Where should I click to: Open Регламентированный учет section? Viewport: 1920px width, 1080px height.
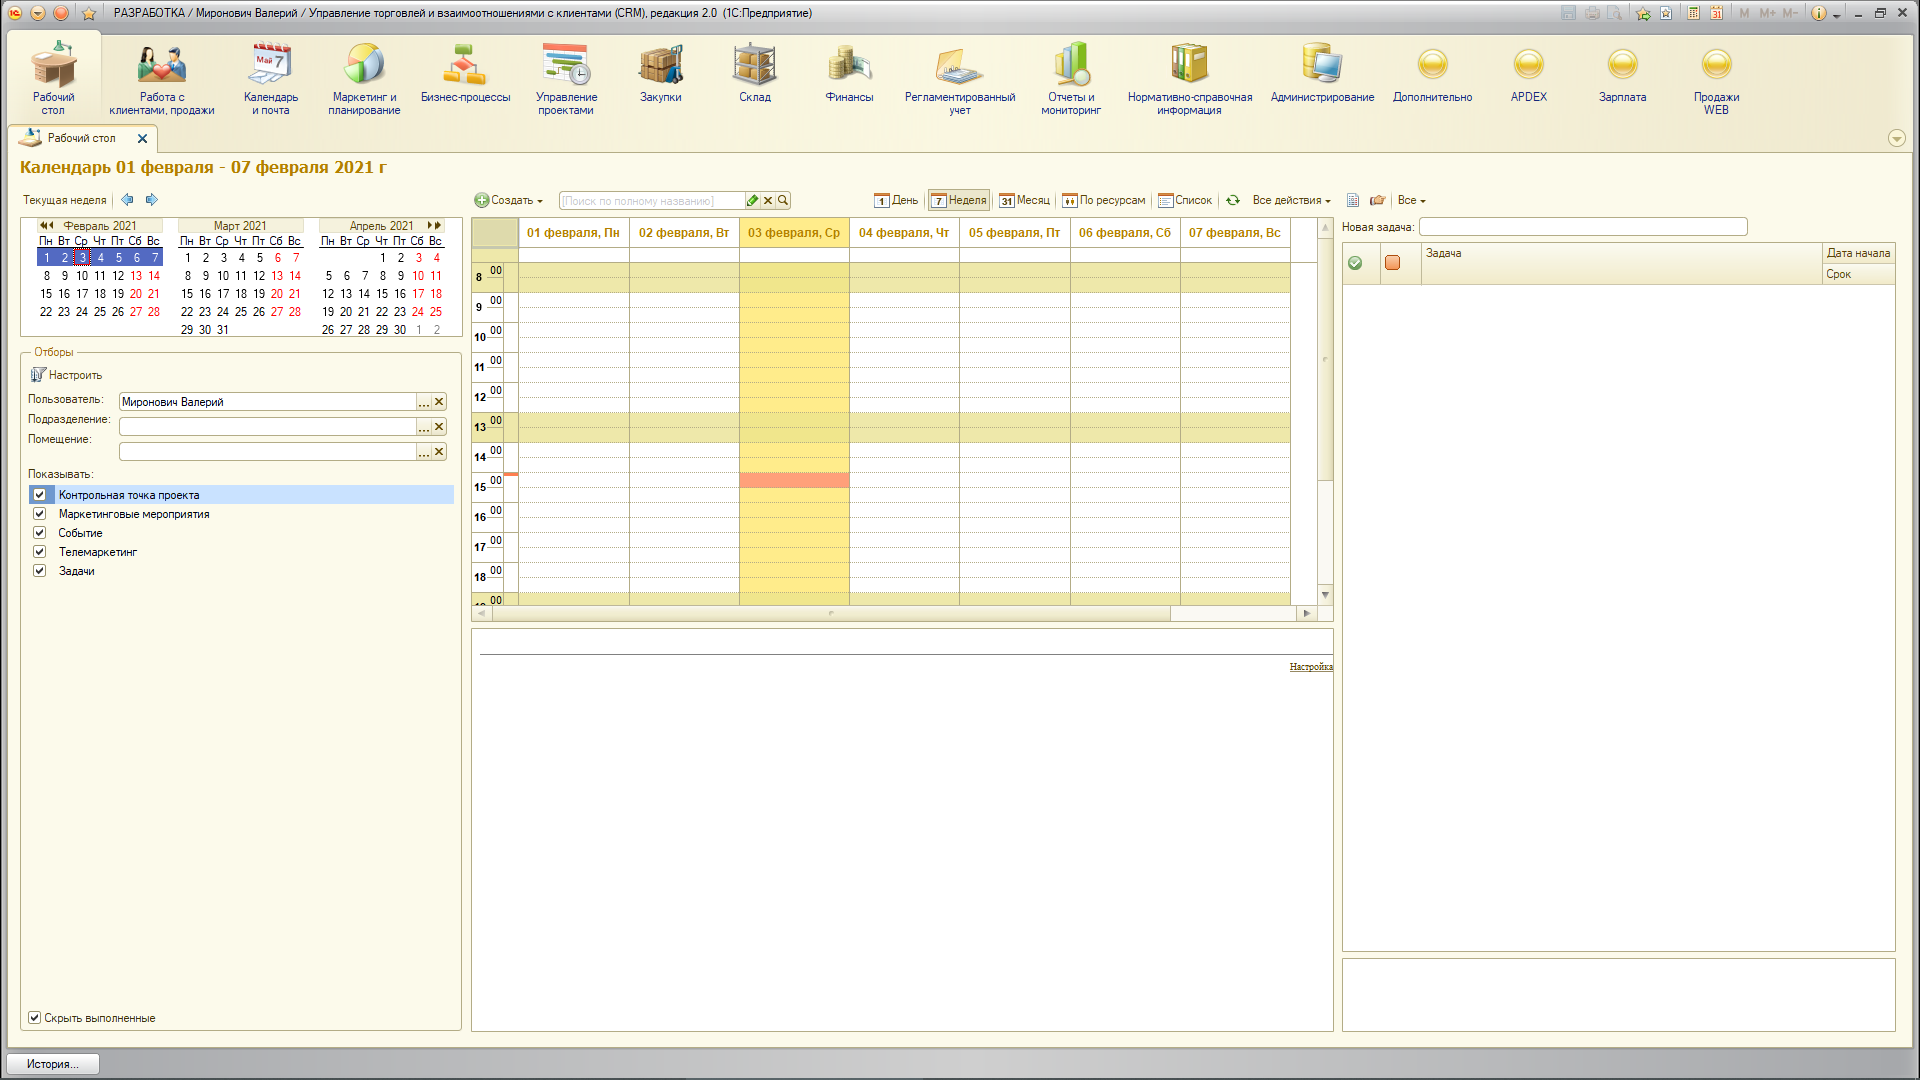point(960,78)
